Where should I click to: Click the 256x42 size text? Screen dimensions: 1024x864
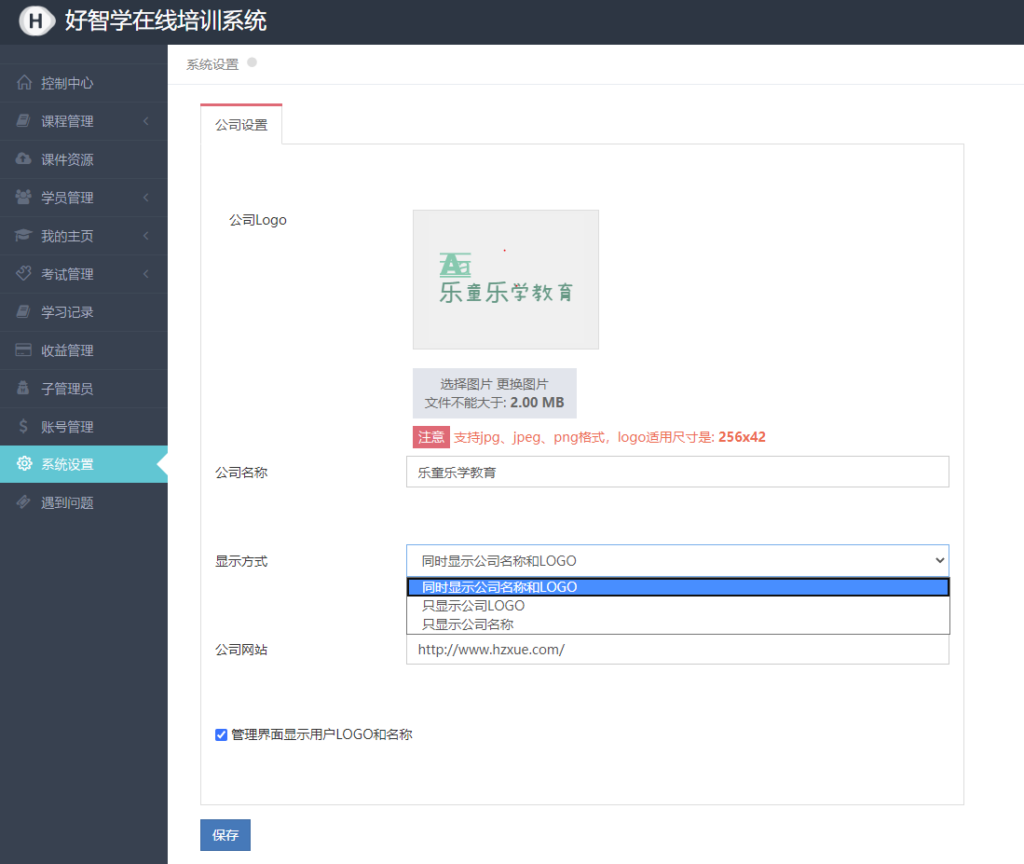(742, 437)
